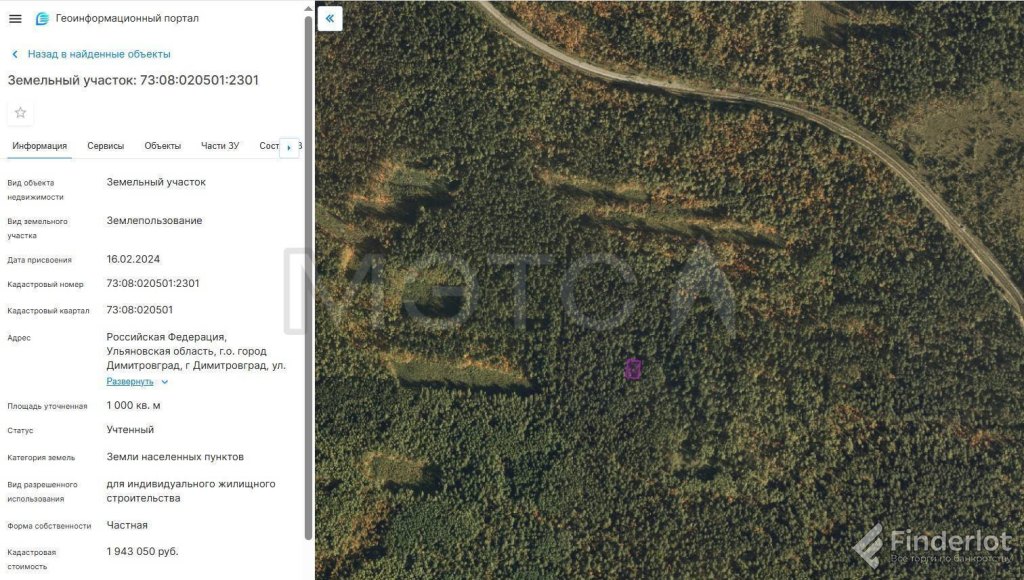Open the Информация tab

39,146
